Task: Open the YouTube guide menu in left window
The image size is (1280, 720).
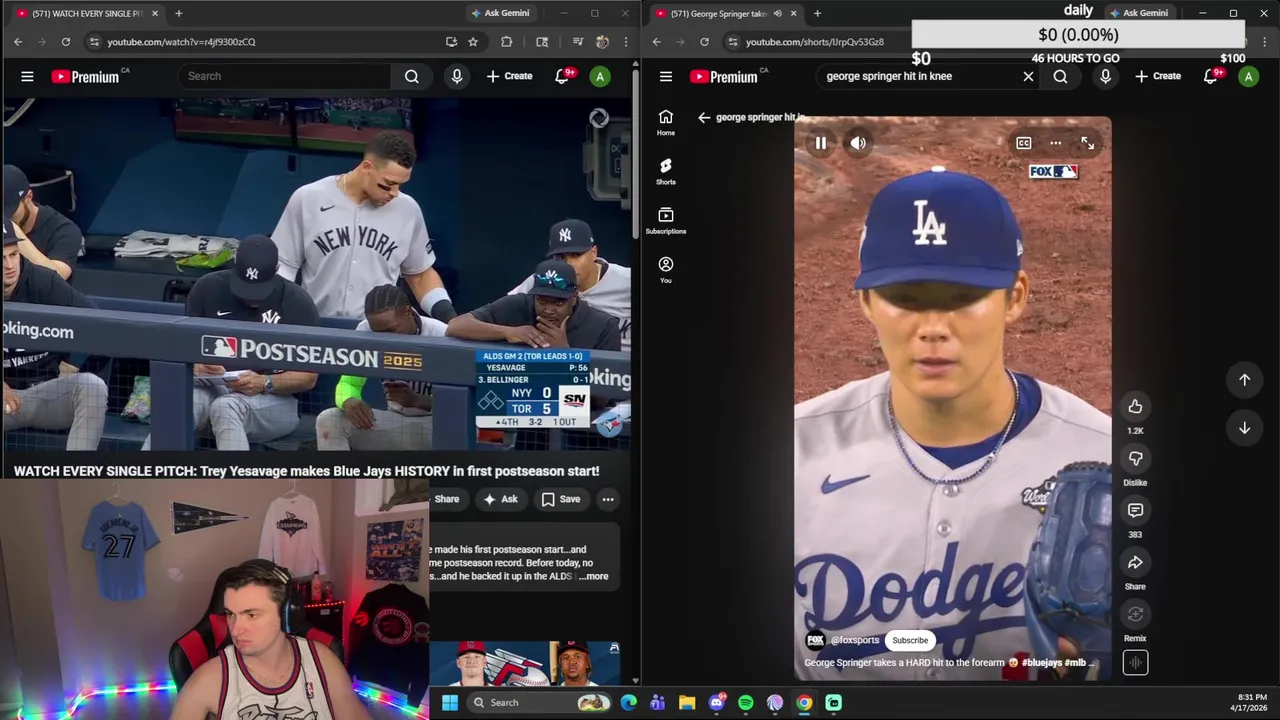Action: (27, 76)
